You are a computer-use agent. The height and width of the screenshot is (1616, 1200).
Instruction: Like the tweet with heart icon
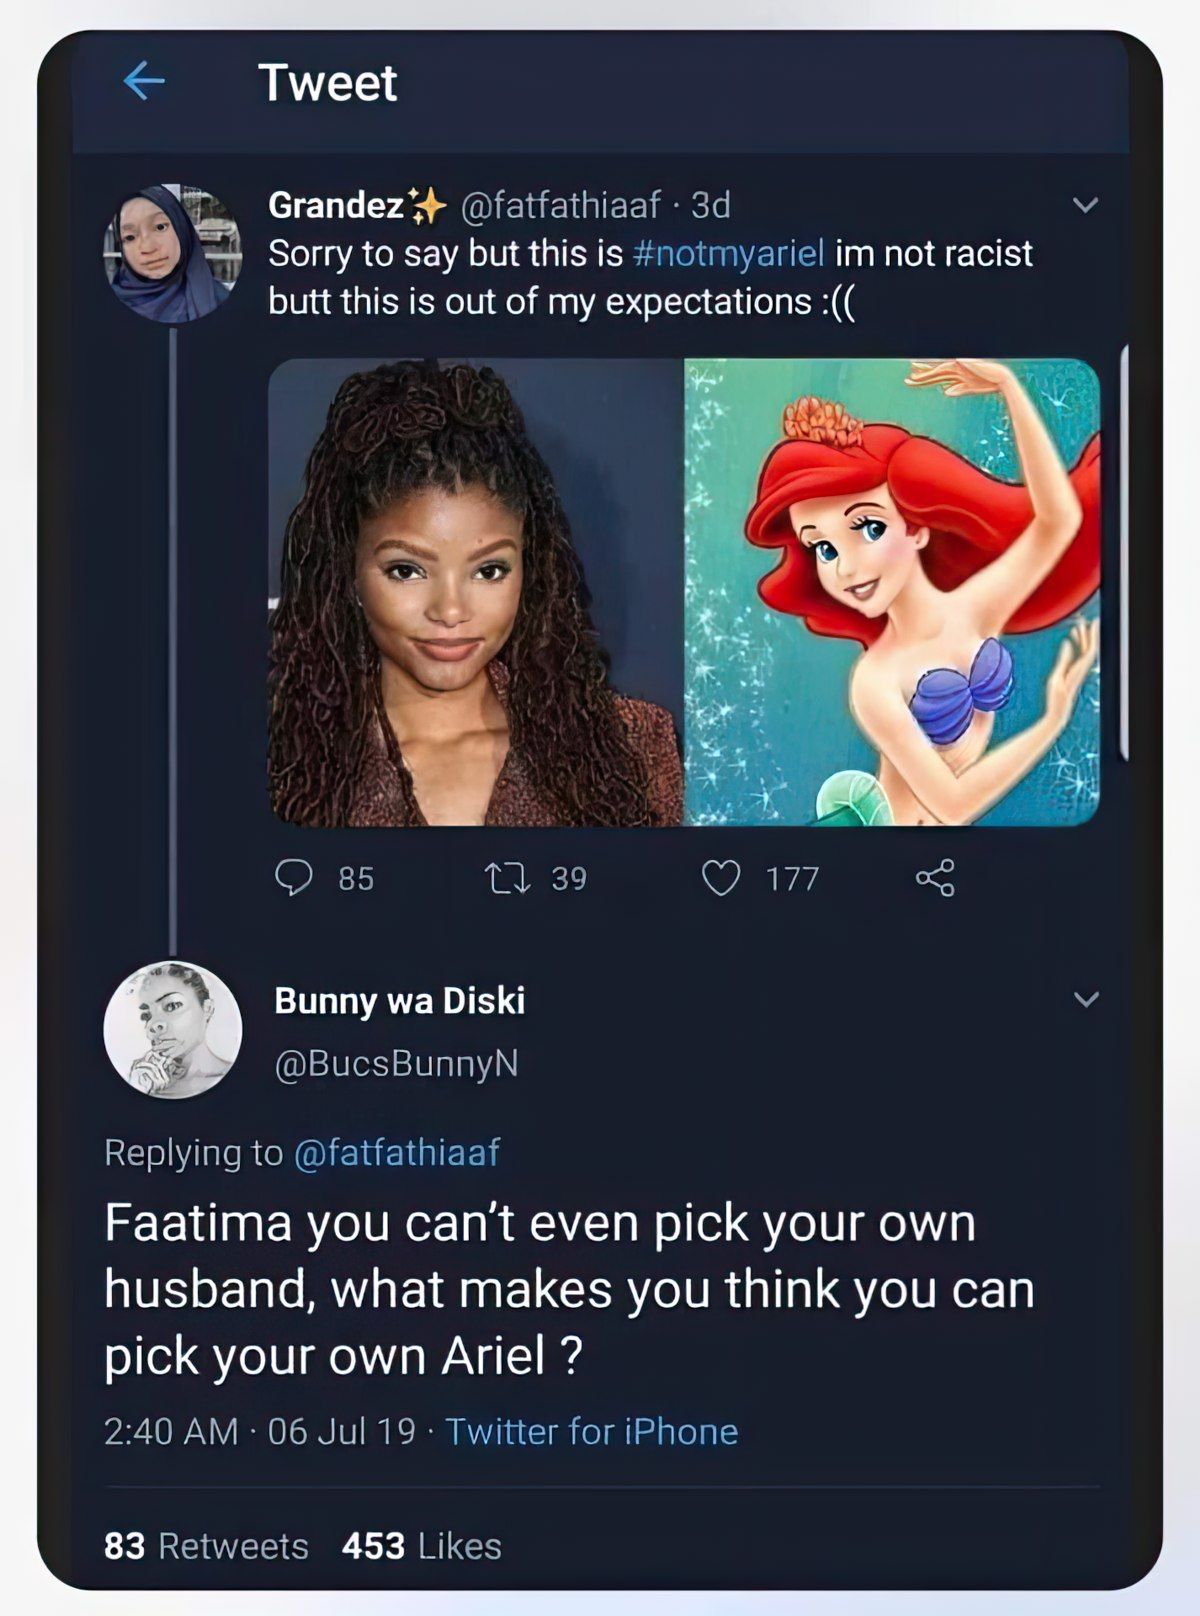(721, 878)
